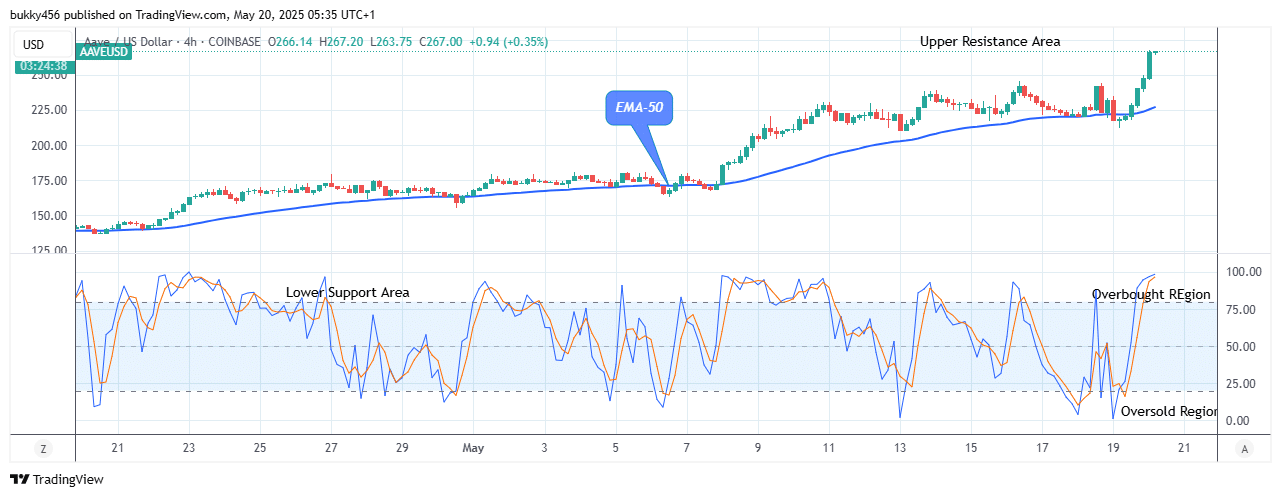Viewport: 1281px width, 497px height.
Task: Click the 150.00 price axis label
Action: click(48, 216)
